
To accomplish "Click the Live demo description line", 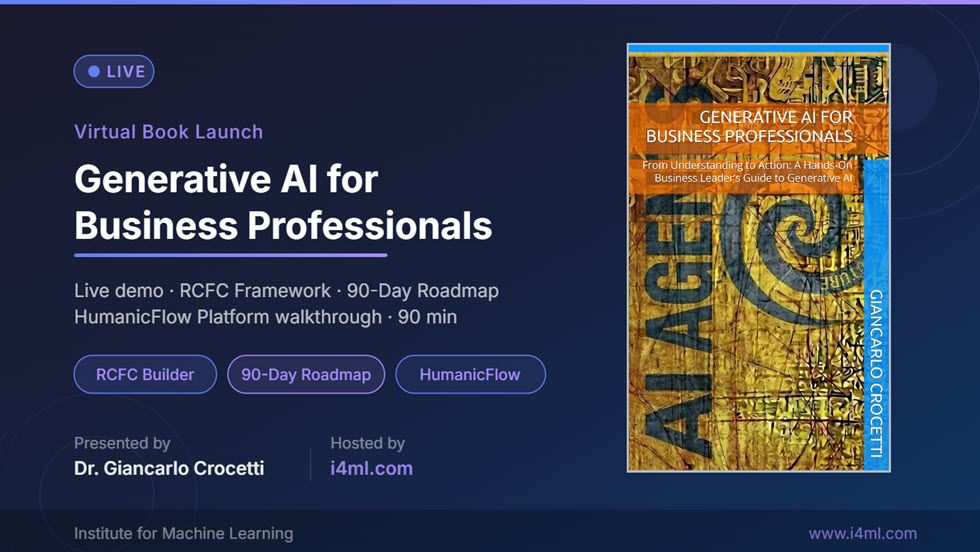I will click(x=286, y=291).
